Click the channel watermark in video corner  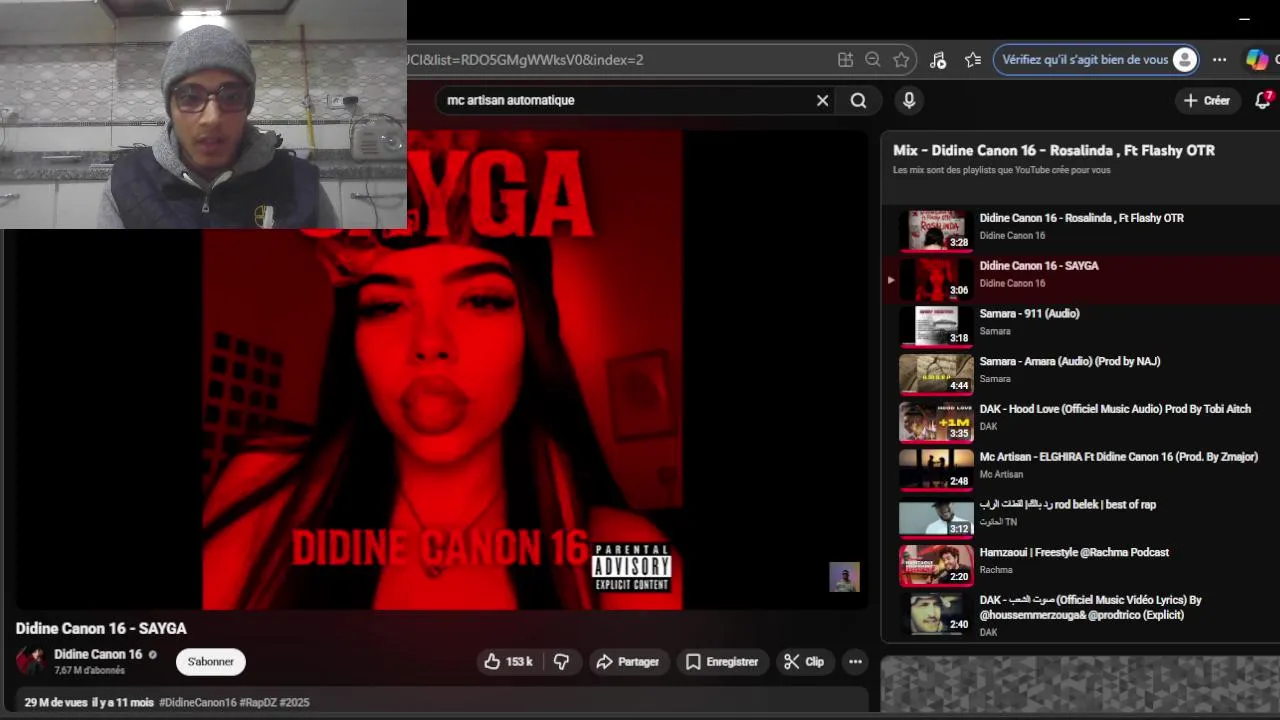[x=844, y=577]
